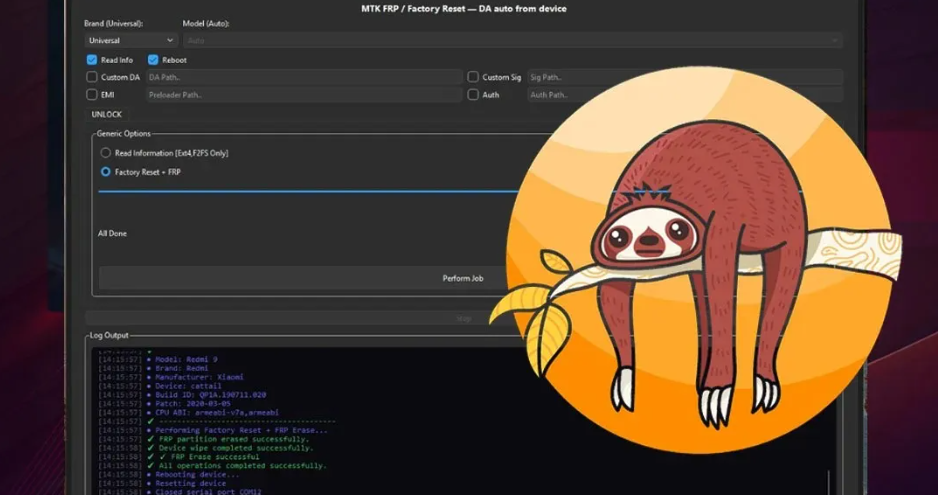
Task: Select Factory Reset + FRP option
Action: tap(106, 172)
